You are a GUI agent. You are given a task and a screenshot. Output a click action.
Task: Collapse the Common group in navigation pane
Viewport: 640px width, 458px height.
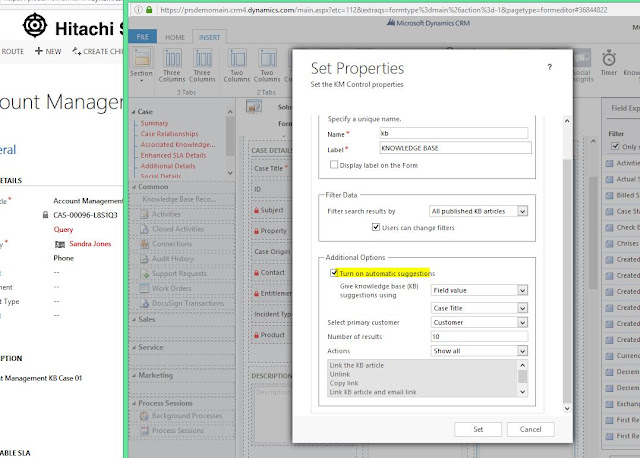pyautogui.click(x=134, y=187)
